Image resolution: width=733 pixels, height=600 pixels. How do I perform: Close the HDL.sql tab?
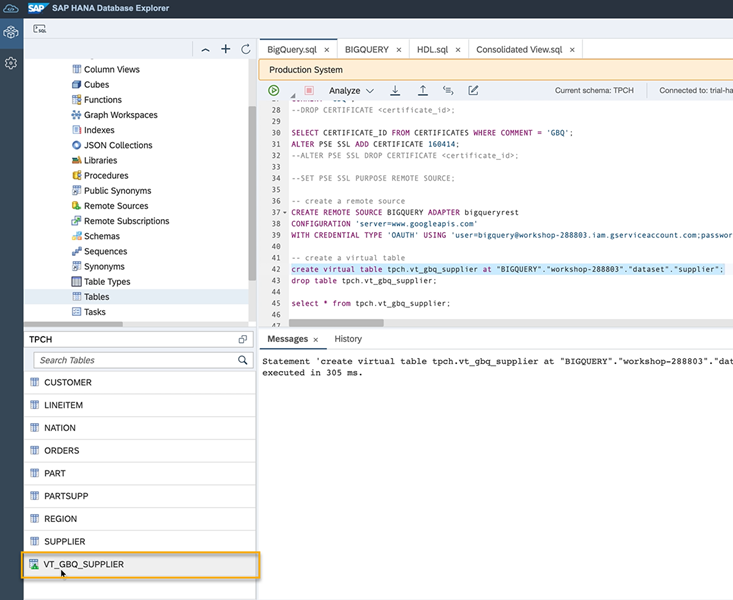point(458,50)
